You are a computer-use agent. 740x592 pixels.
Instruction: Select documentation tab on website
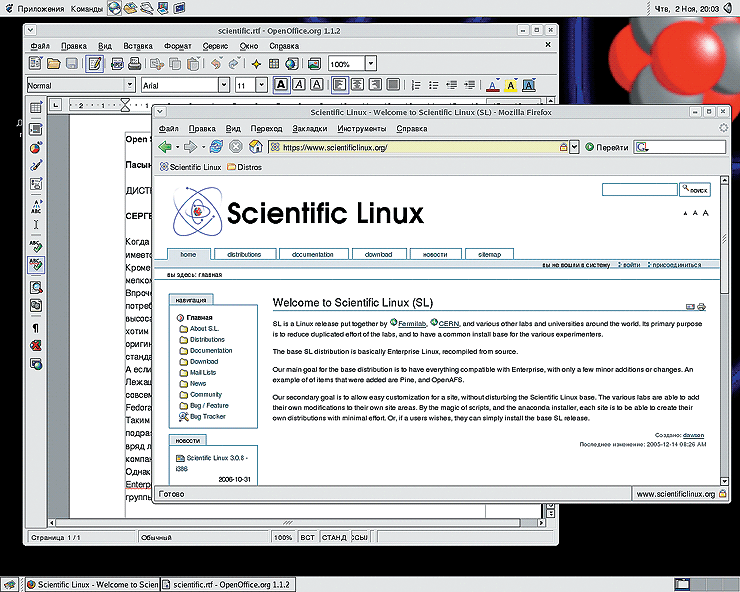[313, 254]
